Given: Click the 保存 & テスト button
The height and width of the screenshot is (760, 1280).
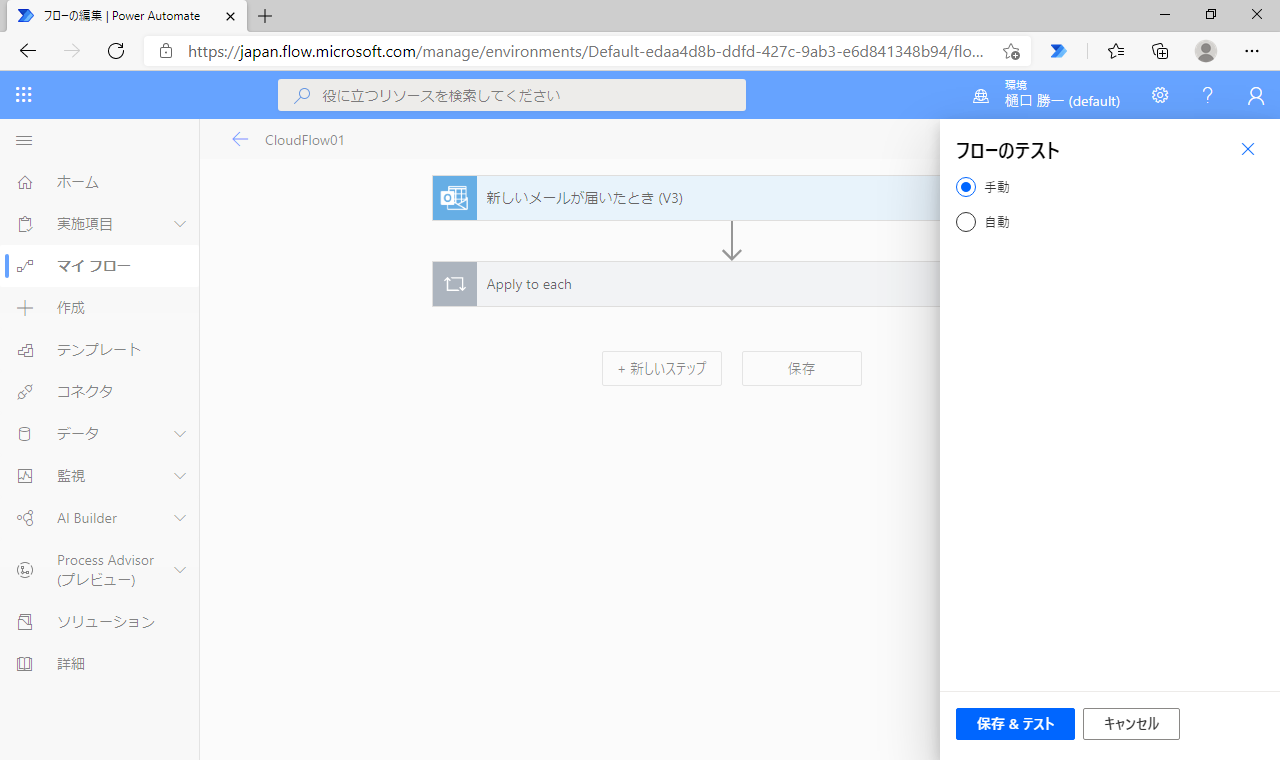Looking at the screenshot, I should [1015, 724].
